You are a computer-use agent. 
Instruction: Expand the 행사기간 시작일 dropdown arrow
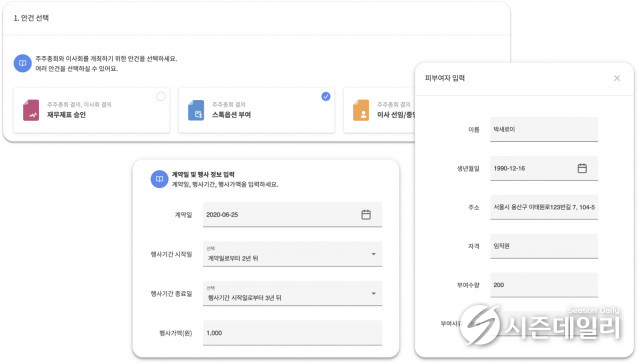tap(373, 254)
